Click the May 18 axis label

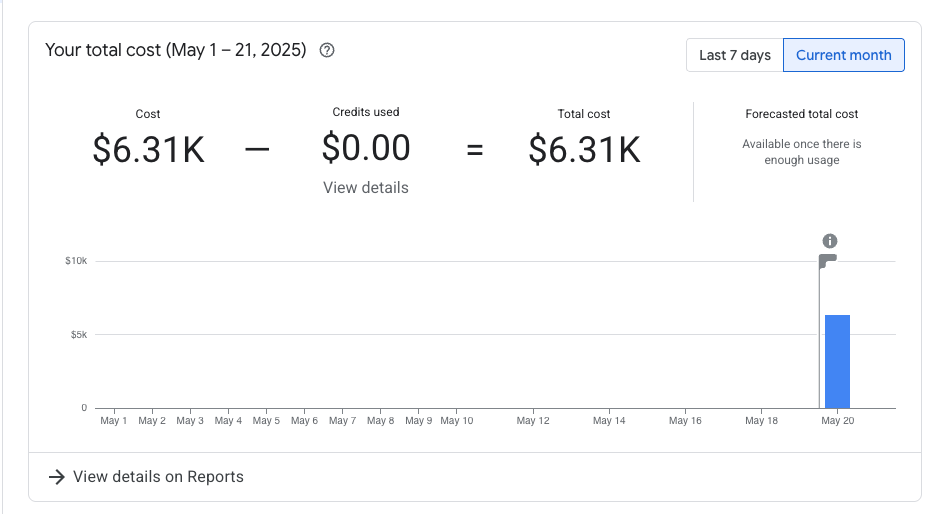[x=761, y=421]
